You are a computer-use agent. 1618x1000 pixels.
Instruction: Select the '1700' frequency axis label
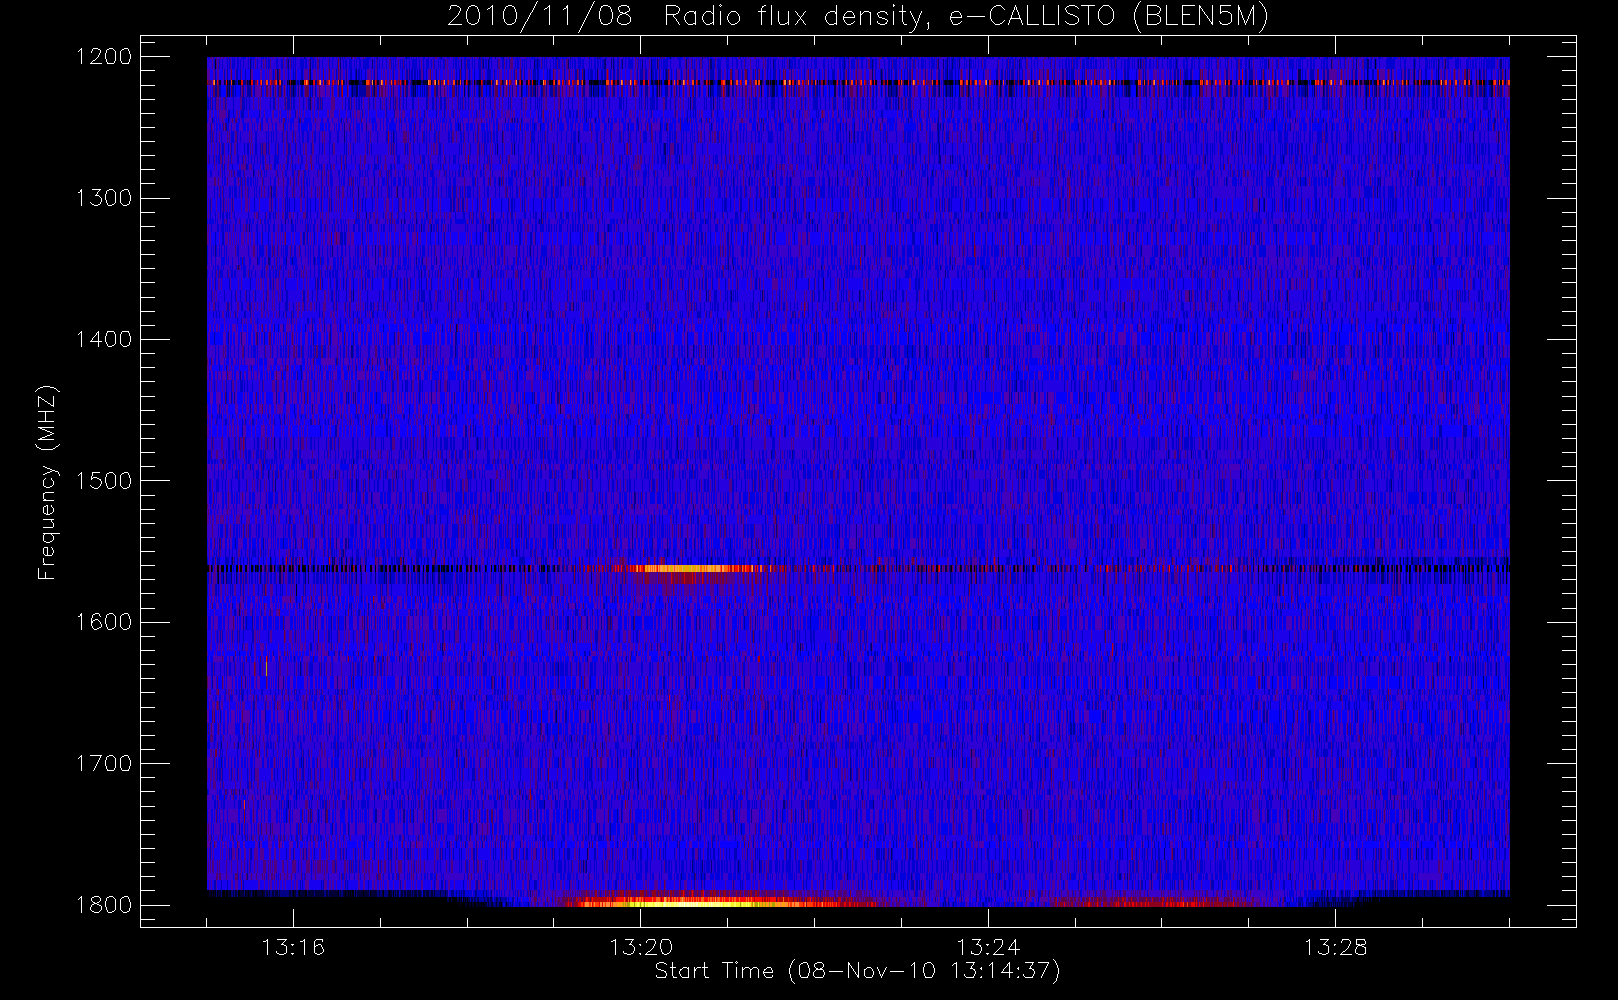(105, 764)
